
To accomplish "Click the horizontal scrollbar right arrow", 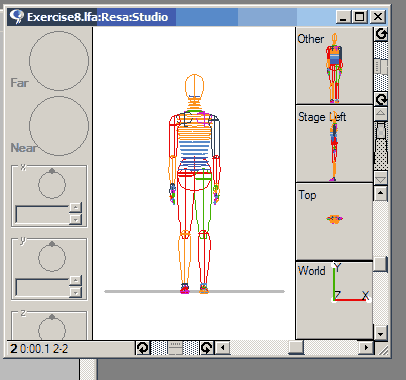I will (x=366, y=348).
